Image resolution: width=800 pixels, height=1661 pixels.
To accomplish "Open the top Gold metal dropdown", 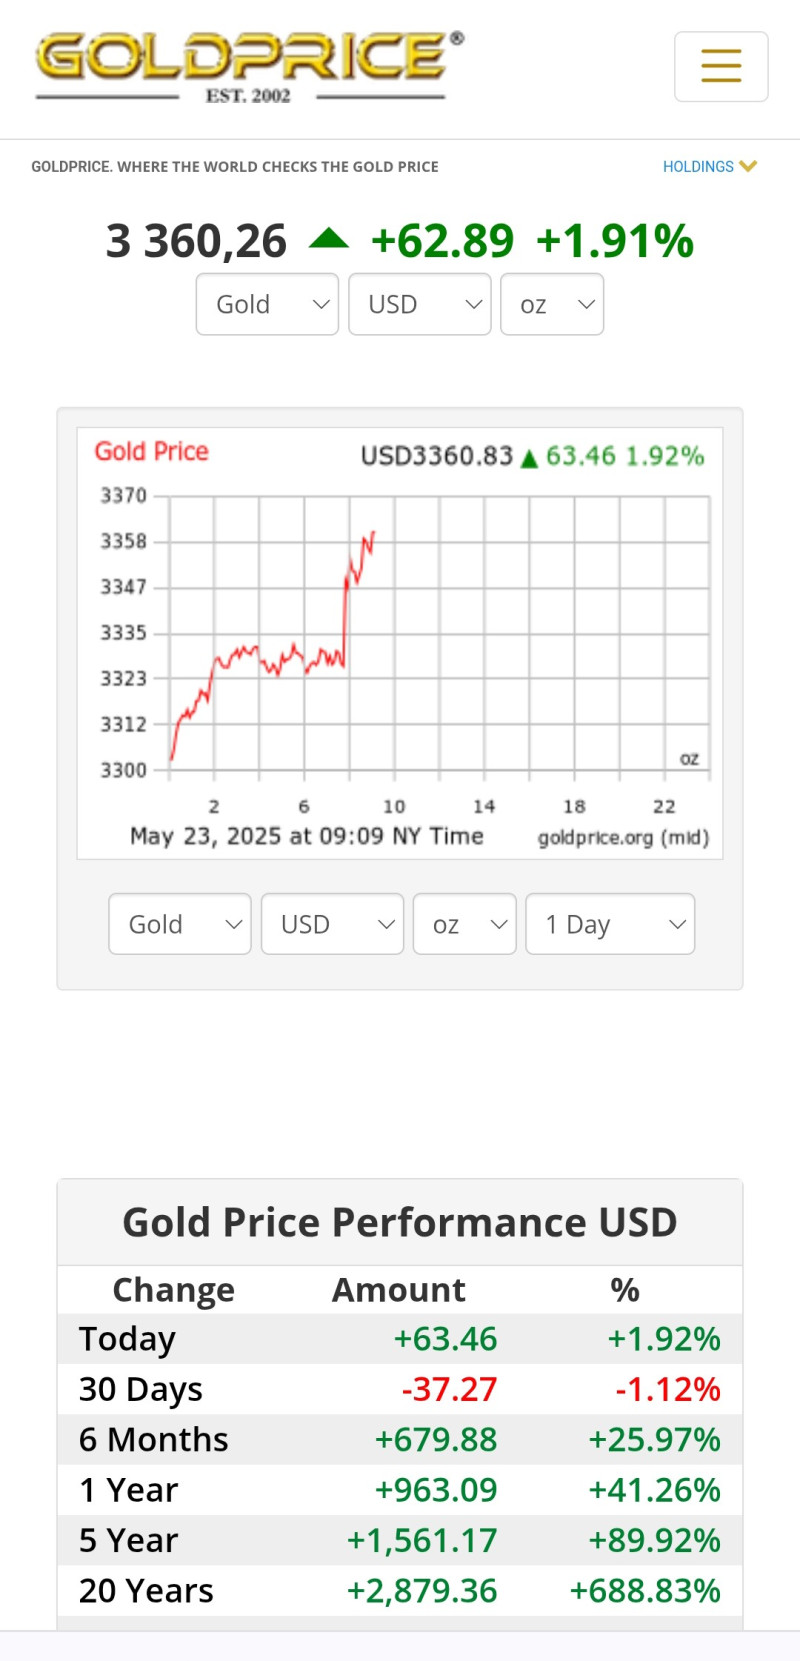I will [x=267, y=304].
